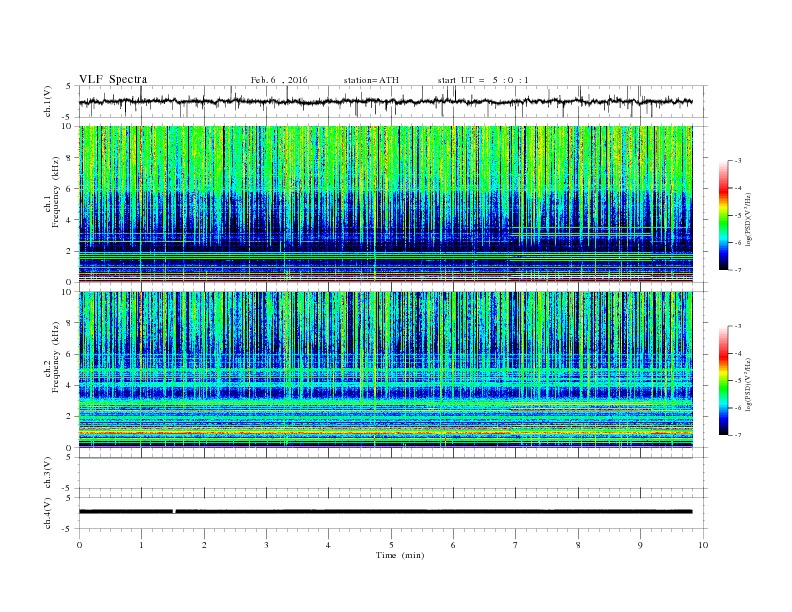The height and width of the screenshot is (612, 792).
Task: Click the "Time (min)" axis label
Action: (400, 555)
